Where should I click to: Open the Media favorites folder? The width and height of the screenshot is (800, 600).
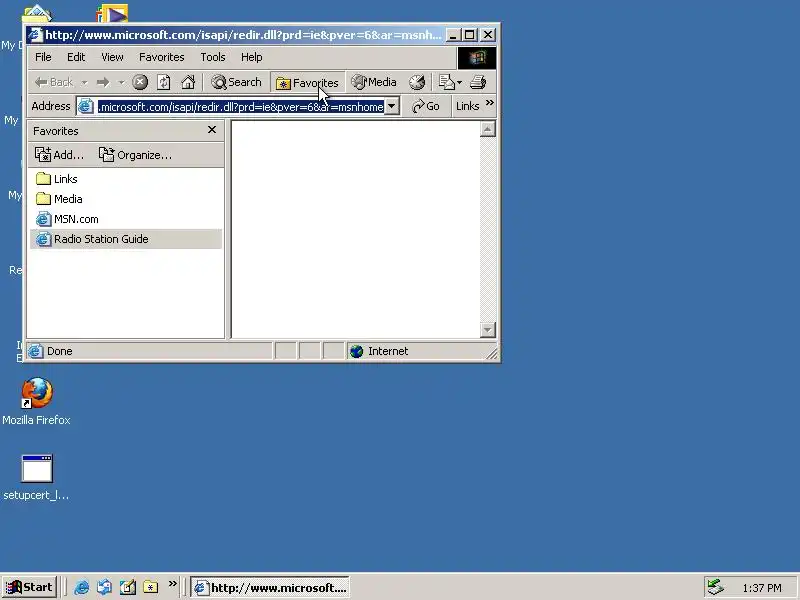[x=59, y=199]
